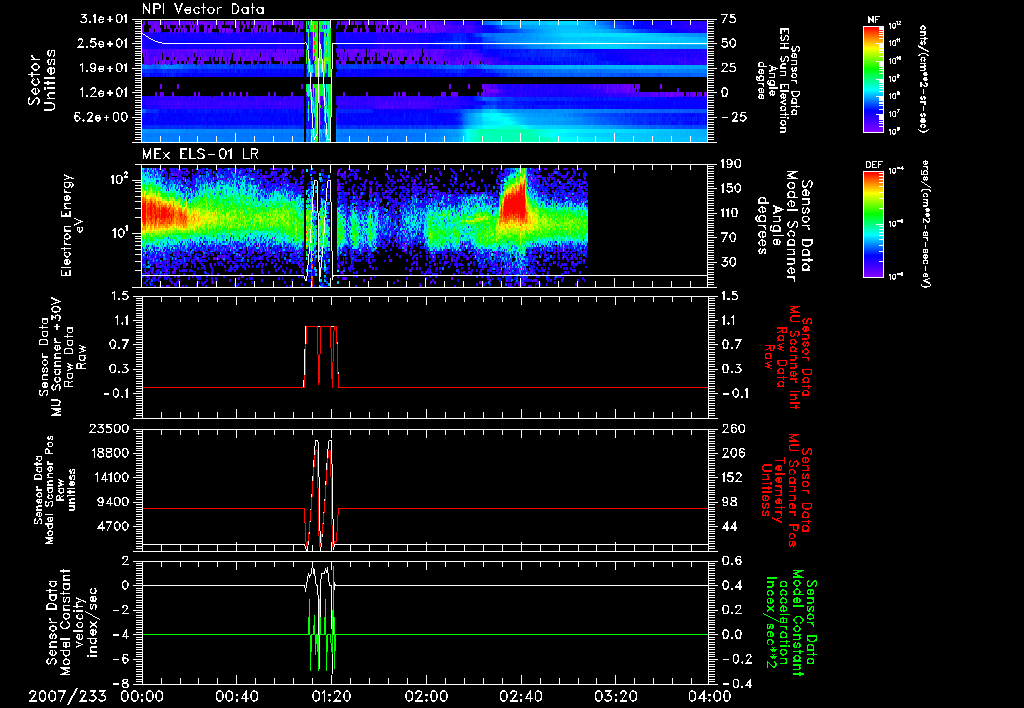1024x708 pixels.
Task: Click the 03:20 time axis label
Action: 615,696
